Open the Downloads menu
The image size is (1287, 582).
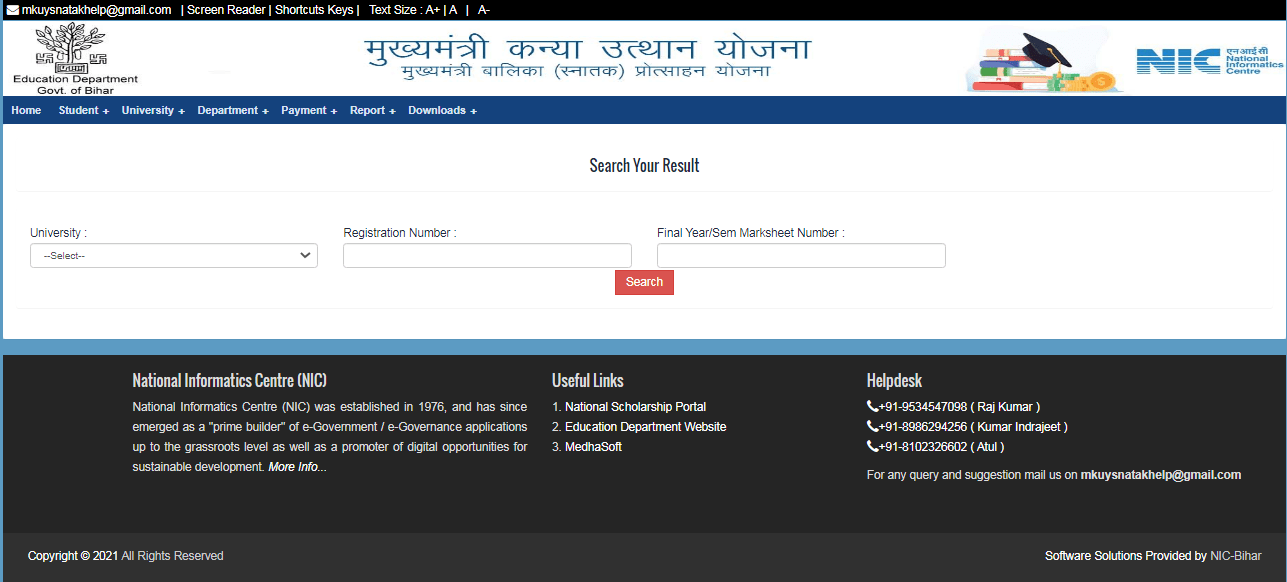click(x=442, y=111)
